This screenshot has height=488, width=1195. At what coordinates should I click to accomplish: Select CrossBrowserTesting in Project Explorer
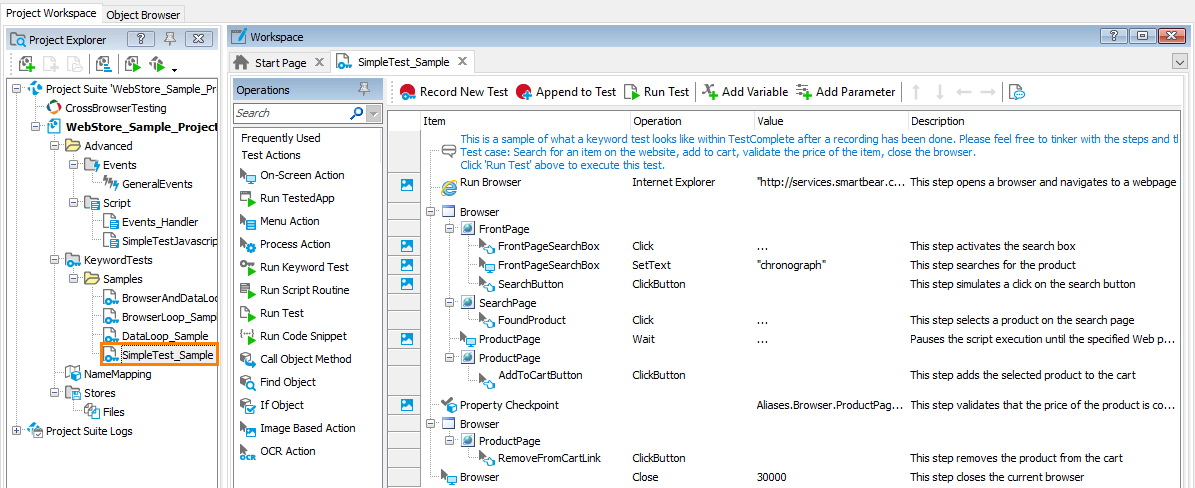105,108
